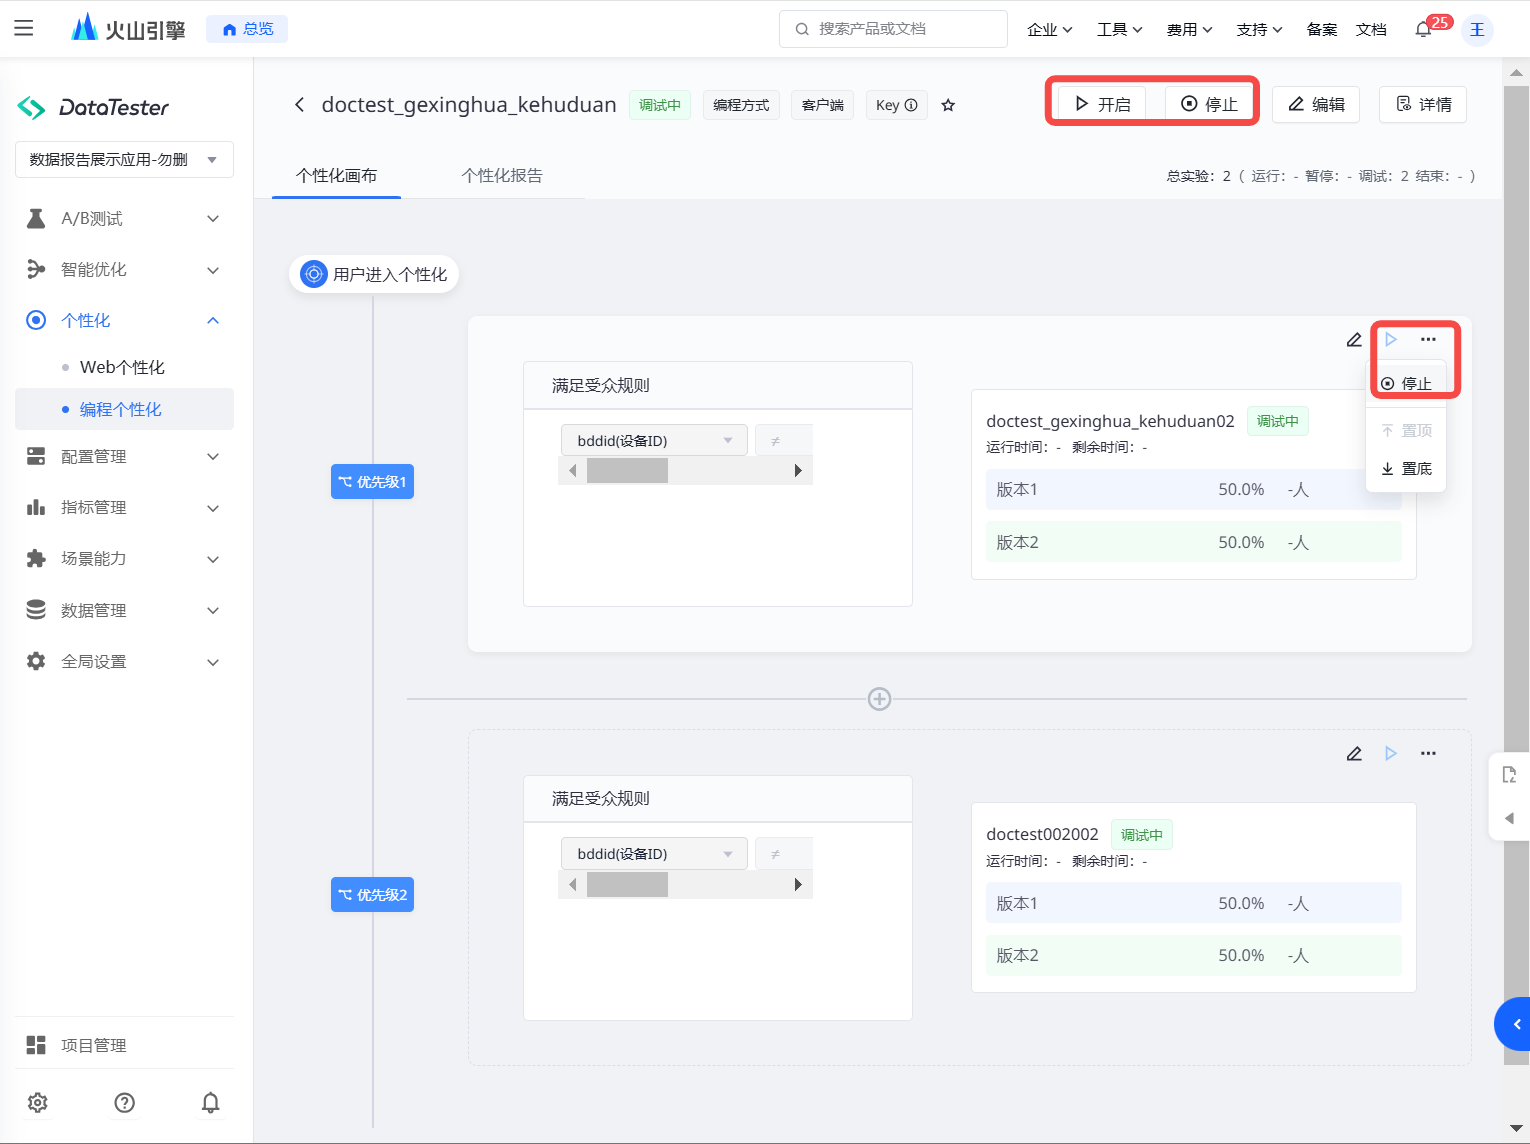This screenshot has height=1144, width=1530.
Task: Click the 总览 overview button
Action: [x=247, y=29]
